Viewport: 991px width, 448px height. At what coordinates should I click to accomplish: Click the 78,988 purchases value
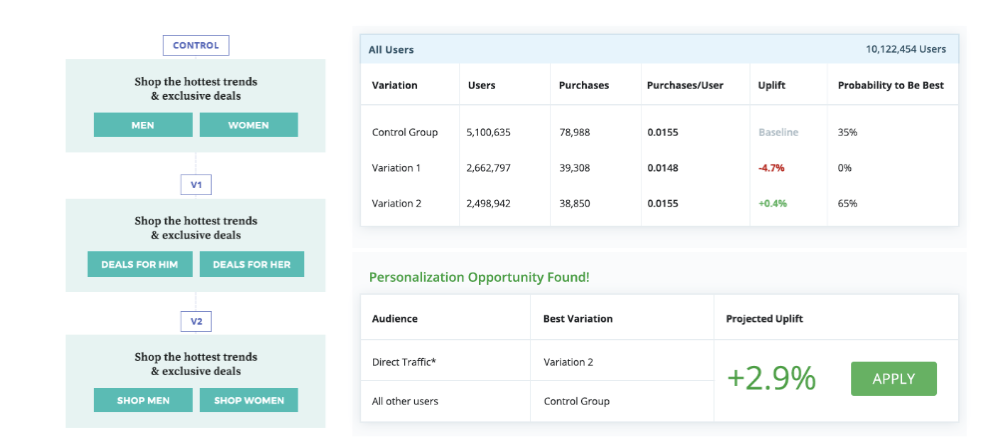[x=575, y=133]
